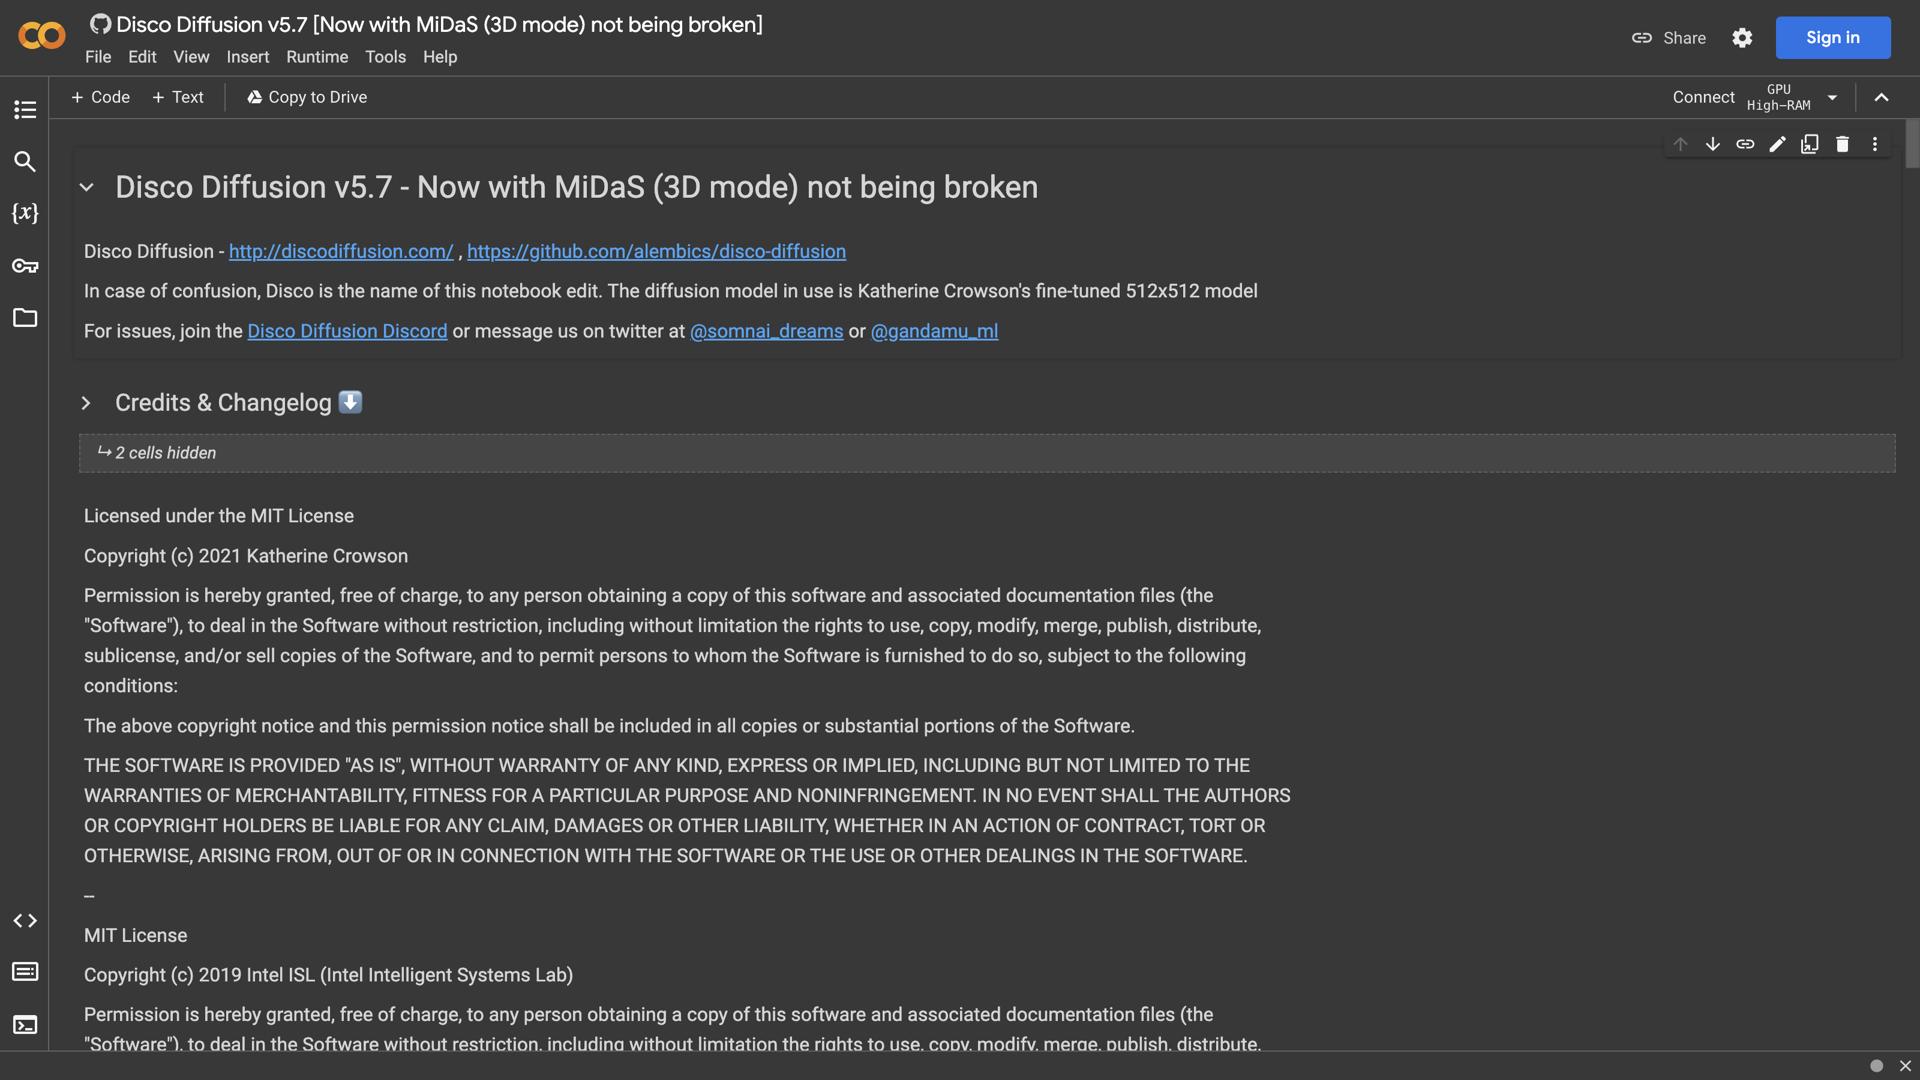Screen dimensions: 1920x1080
Task: Move cell down with arrow icon
Action: [x=1712, y=144]
